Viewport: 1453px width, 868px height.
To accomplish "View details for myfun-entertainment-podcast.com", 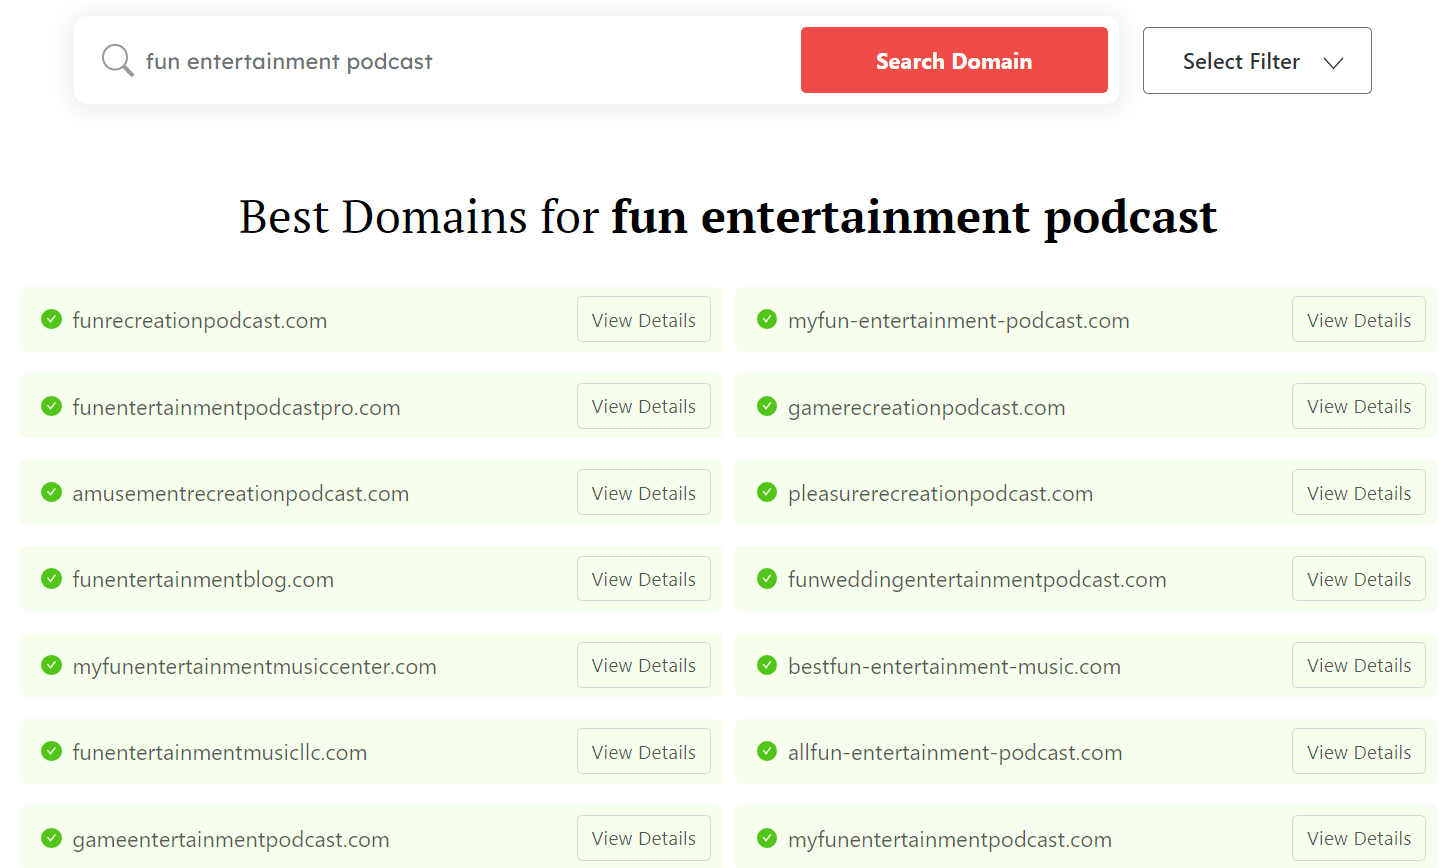I will point(1359,319).
